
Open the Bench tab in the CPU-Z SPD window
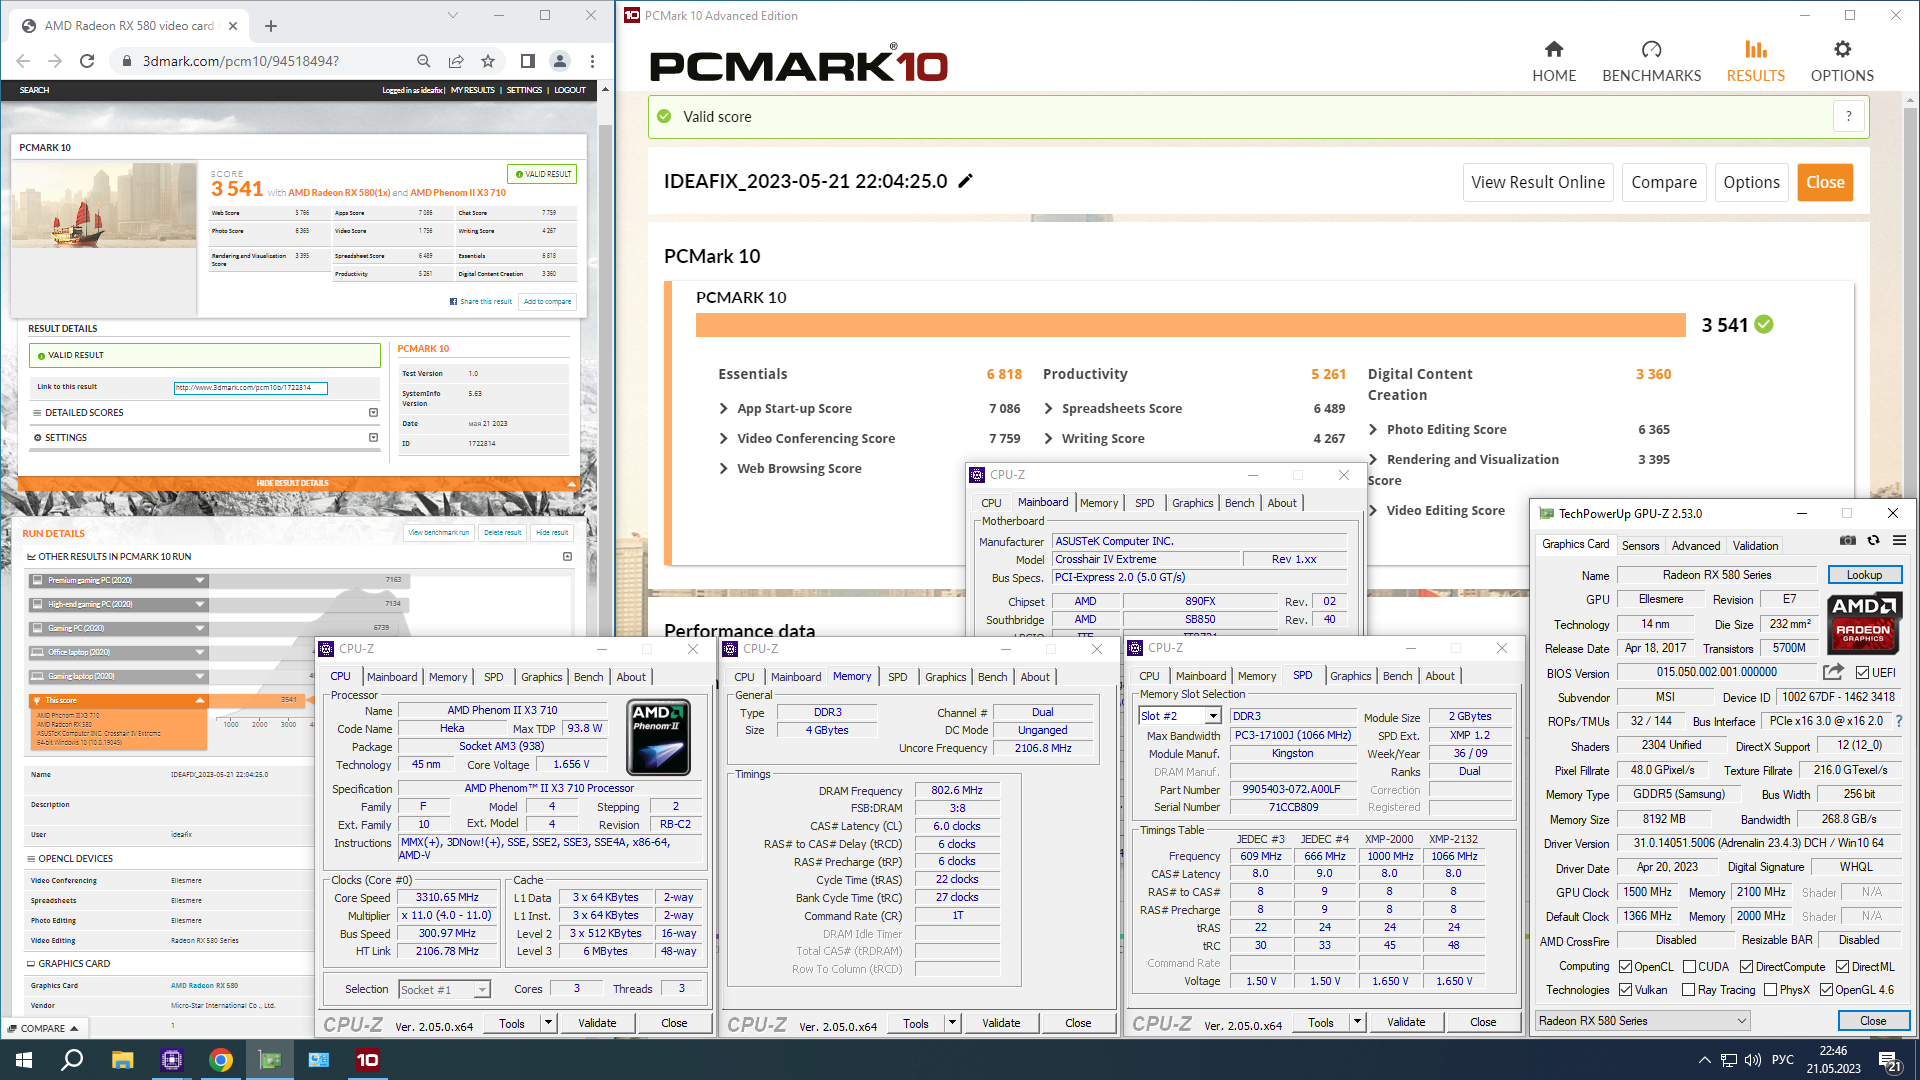click(x=1397, y=676)
